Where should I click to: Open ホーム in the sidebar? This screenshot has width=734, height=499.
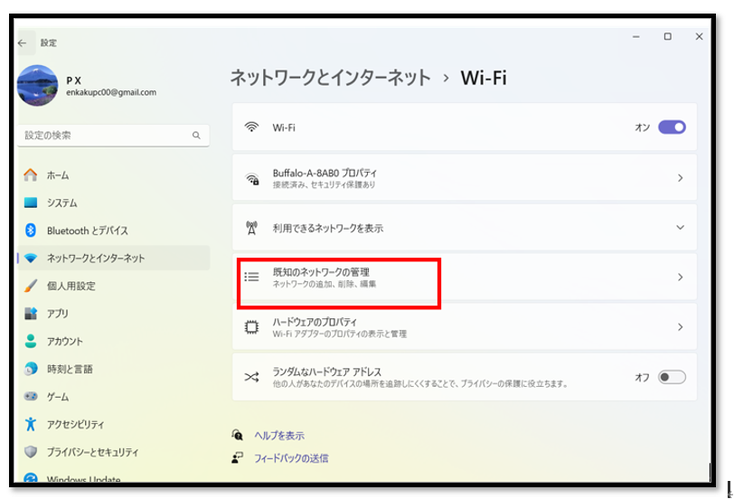[x=113, y=175]
